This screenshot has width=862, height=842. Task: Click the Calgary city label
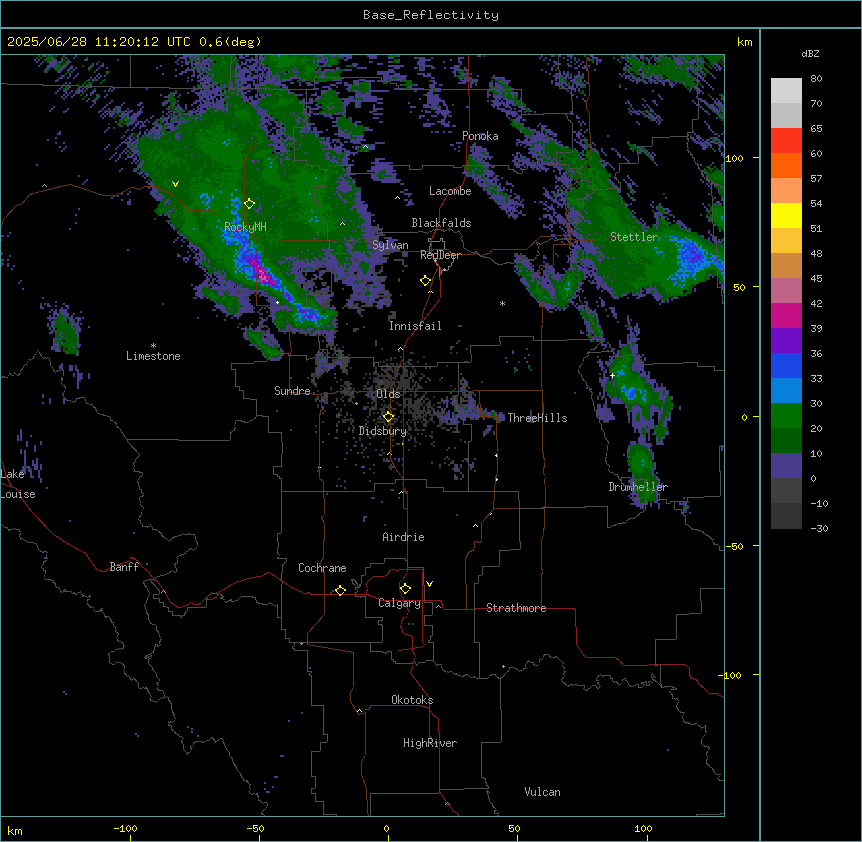[x=399, y=603]
